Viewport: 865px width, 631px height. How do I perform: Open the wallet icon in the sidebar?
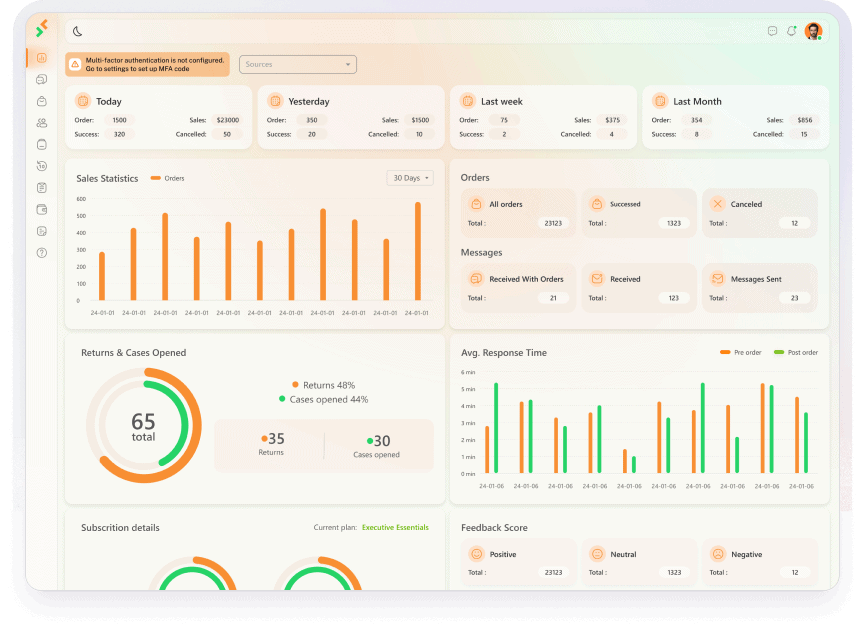[x=42, y=210]
